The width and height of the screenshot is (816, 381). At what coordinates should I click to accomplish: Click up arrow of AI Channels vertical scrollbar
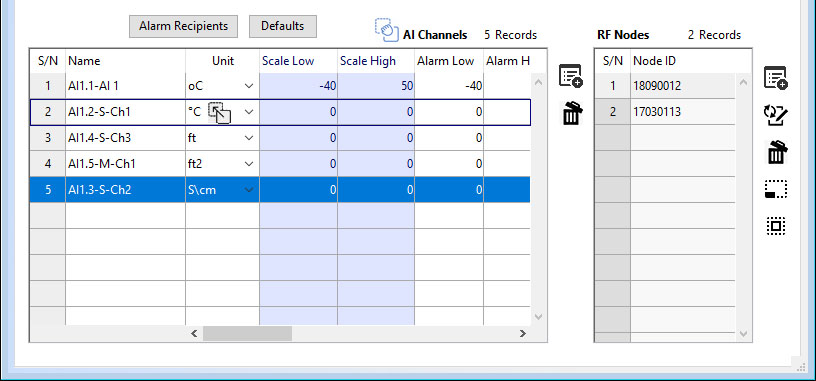[x=539, y=82]
